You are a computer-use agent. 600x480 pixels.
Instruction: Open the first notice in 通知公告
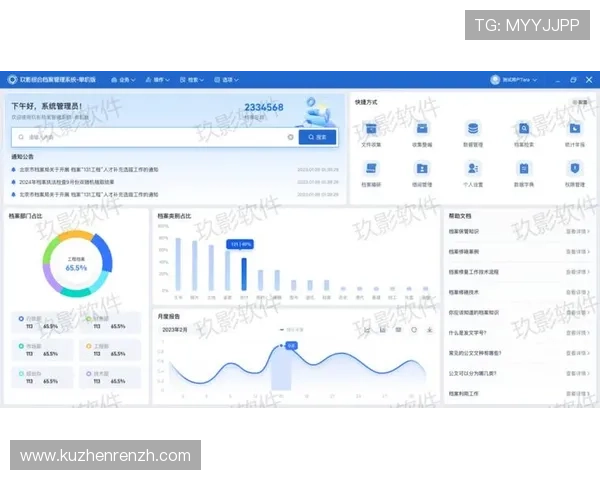[88, 169]
